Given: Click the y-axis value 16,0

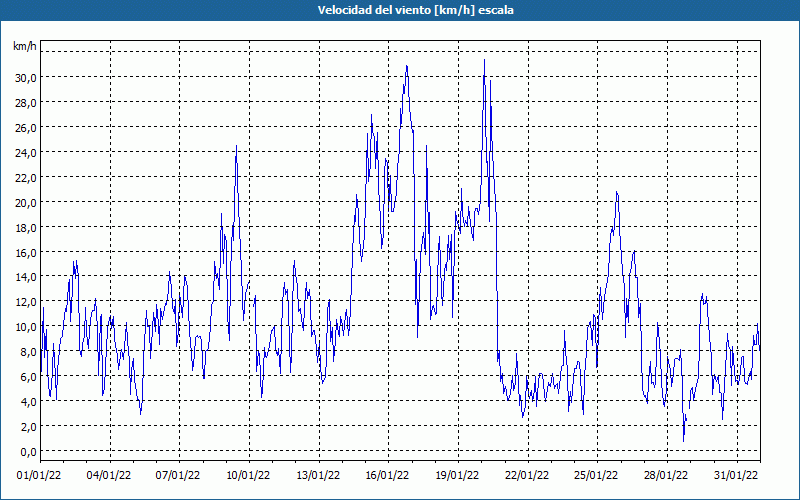Looking at the screenshot, I should coord(26,253).
